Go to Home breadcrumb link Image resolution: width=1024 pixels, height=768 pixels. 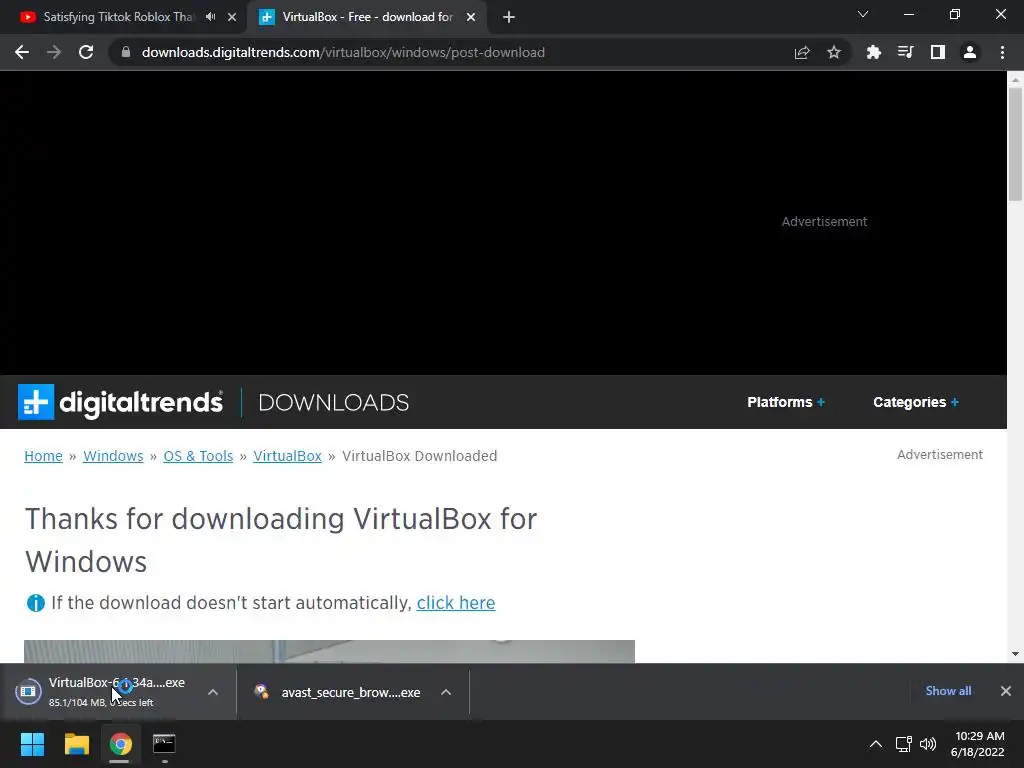coord(43,456)
